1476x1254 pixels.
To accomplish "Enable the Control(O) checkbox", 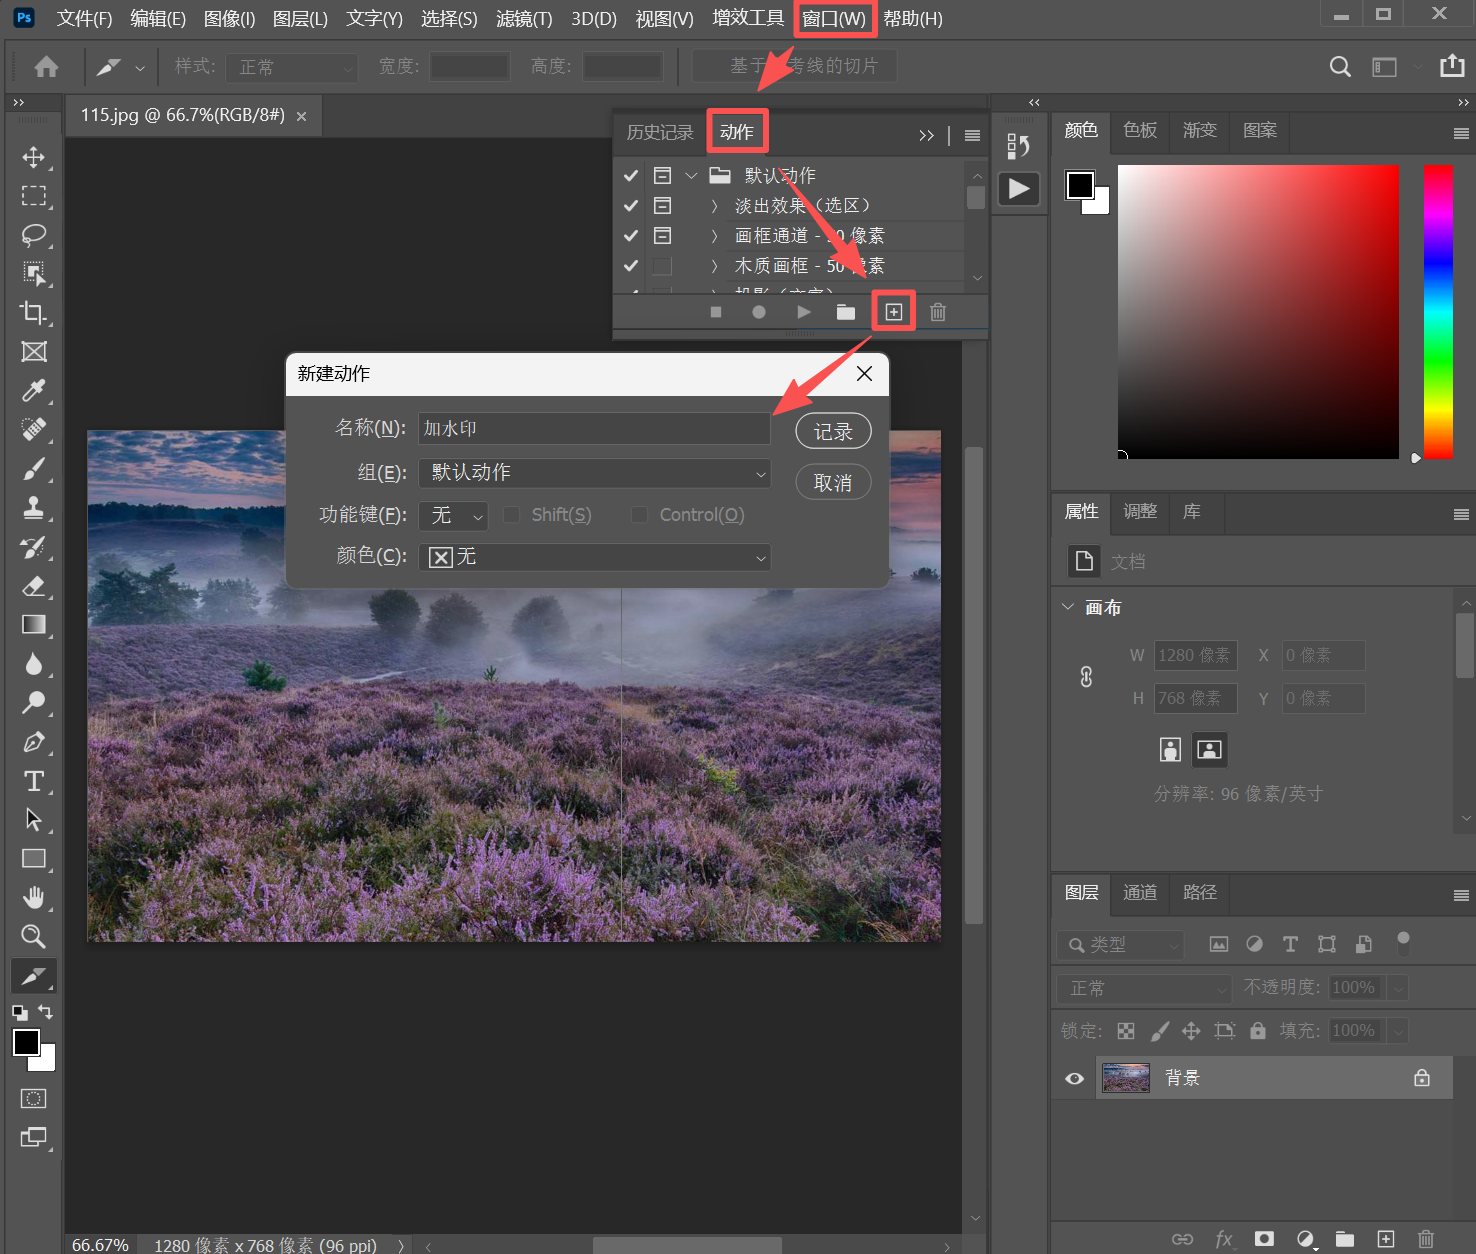I will (639, 515).
